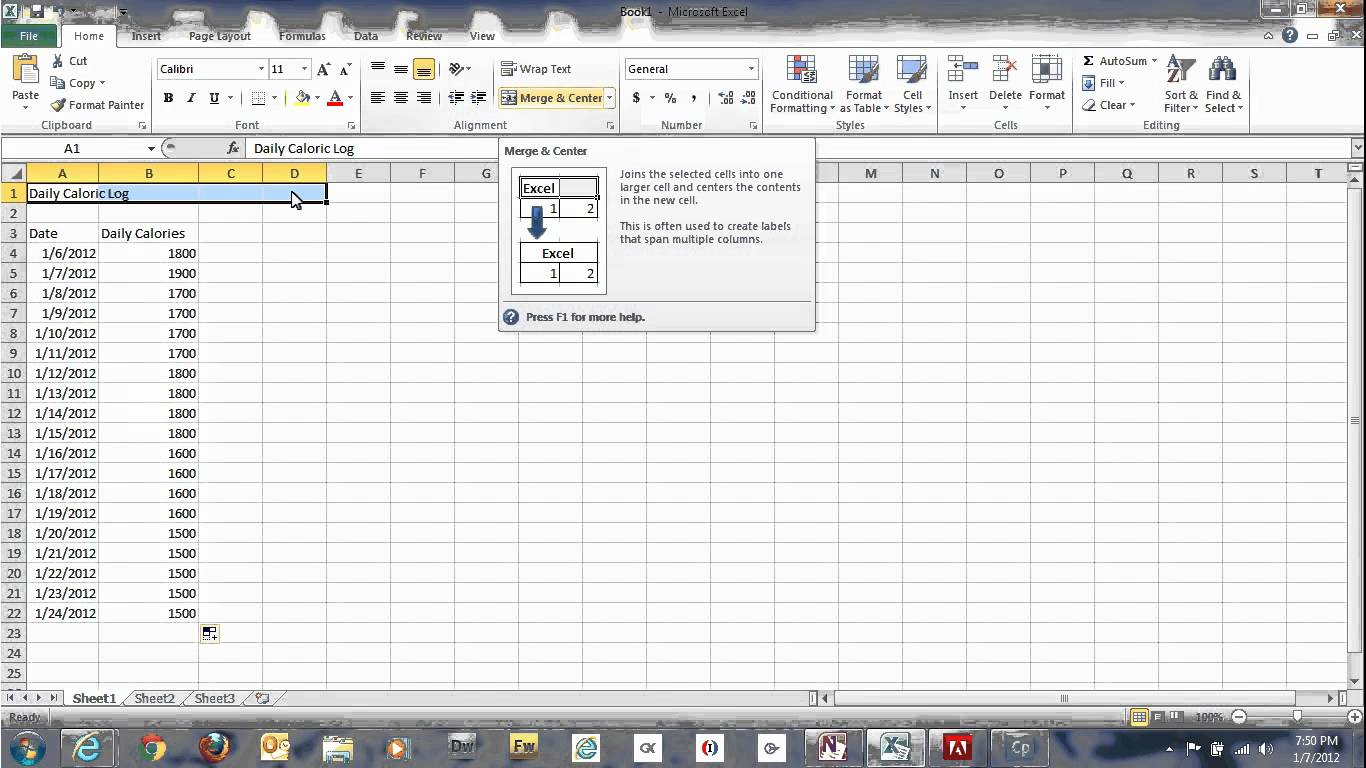This screenshot has height=768, width=1366.
Task: Toggle Bold formatting
Action: point(168,98)
